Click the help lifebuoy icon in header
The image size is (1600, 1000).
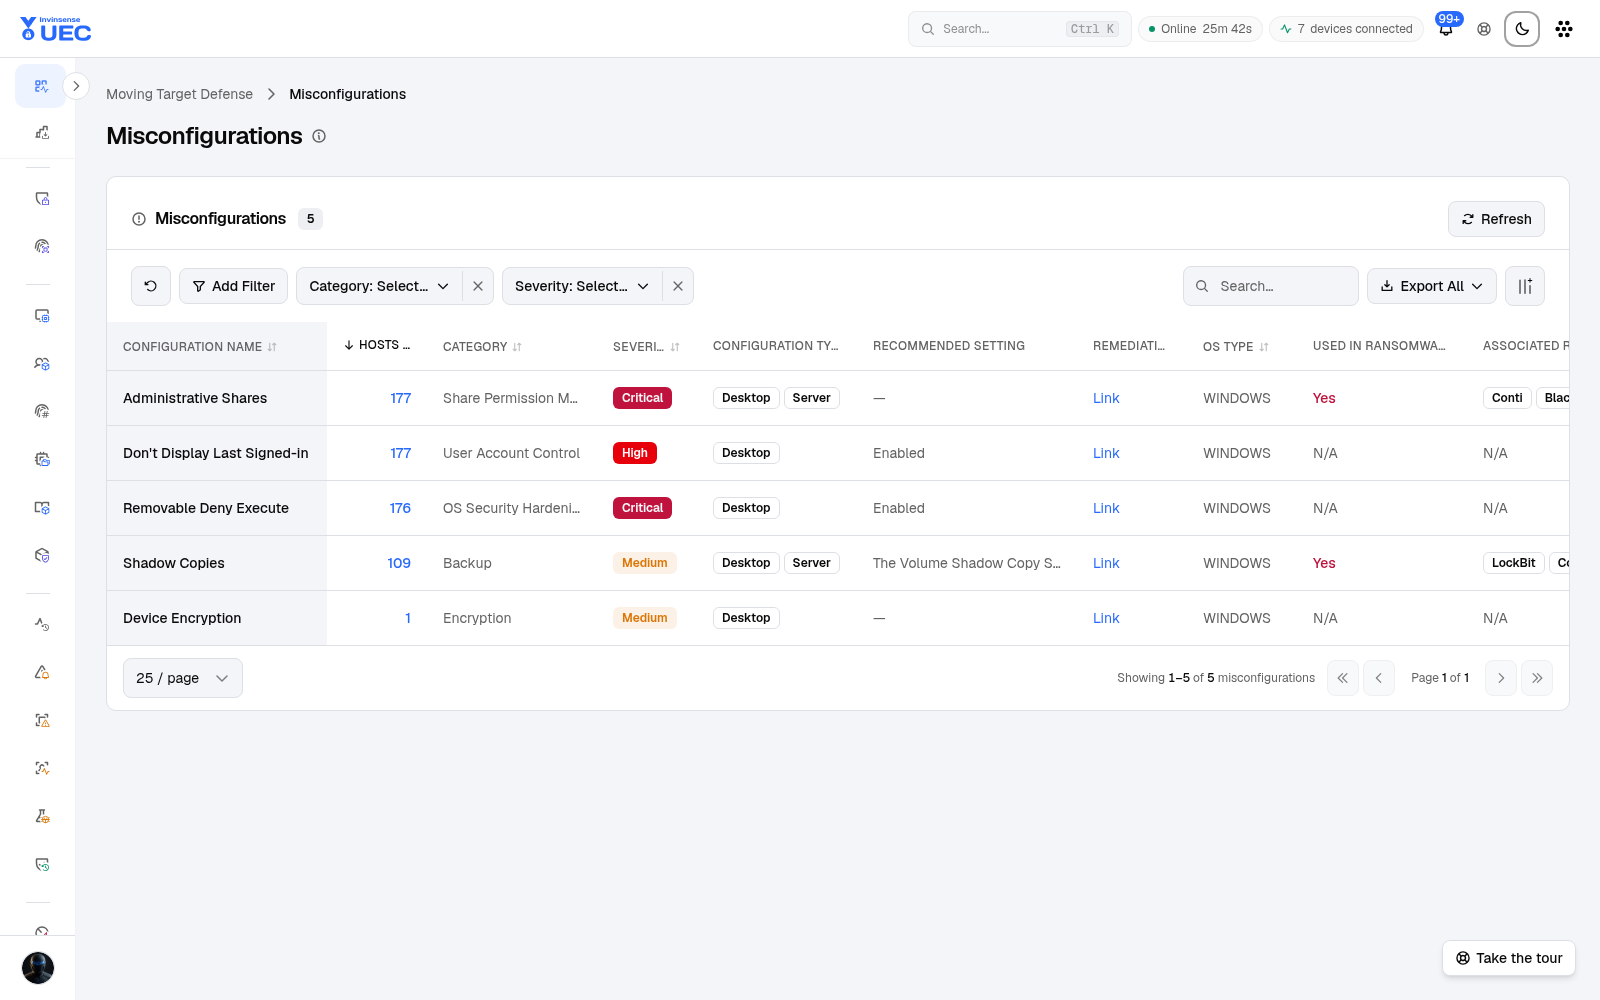pos(1484,29)
